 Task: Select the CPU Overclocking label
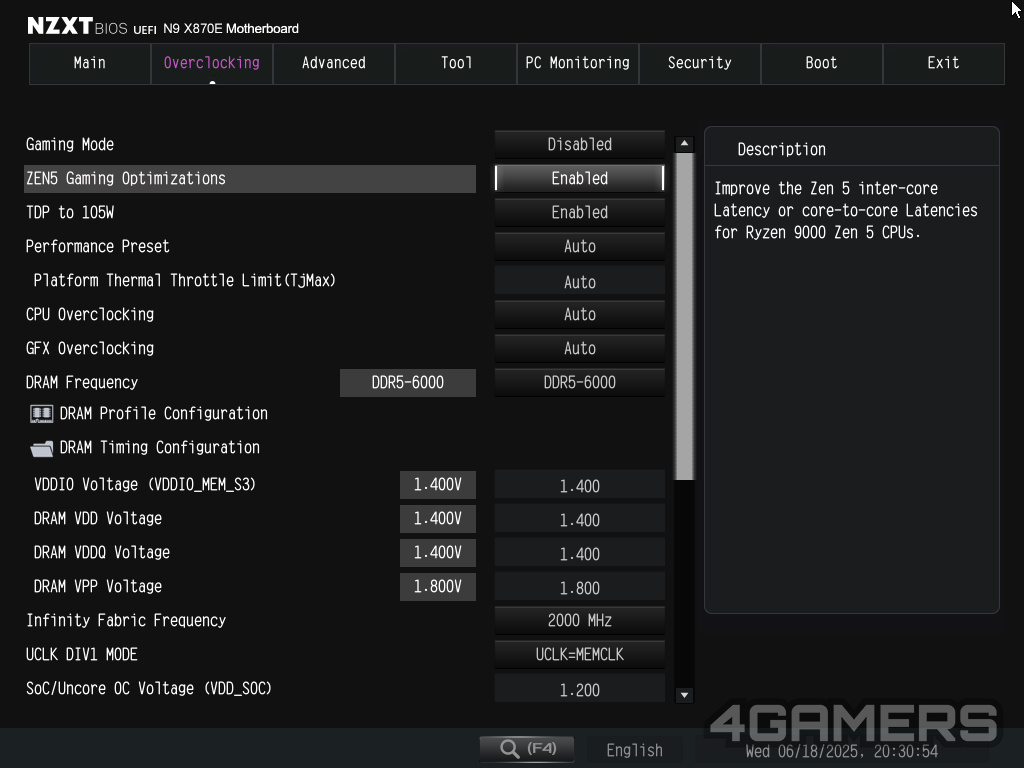(x=89, y=314)
